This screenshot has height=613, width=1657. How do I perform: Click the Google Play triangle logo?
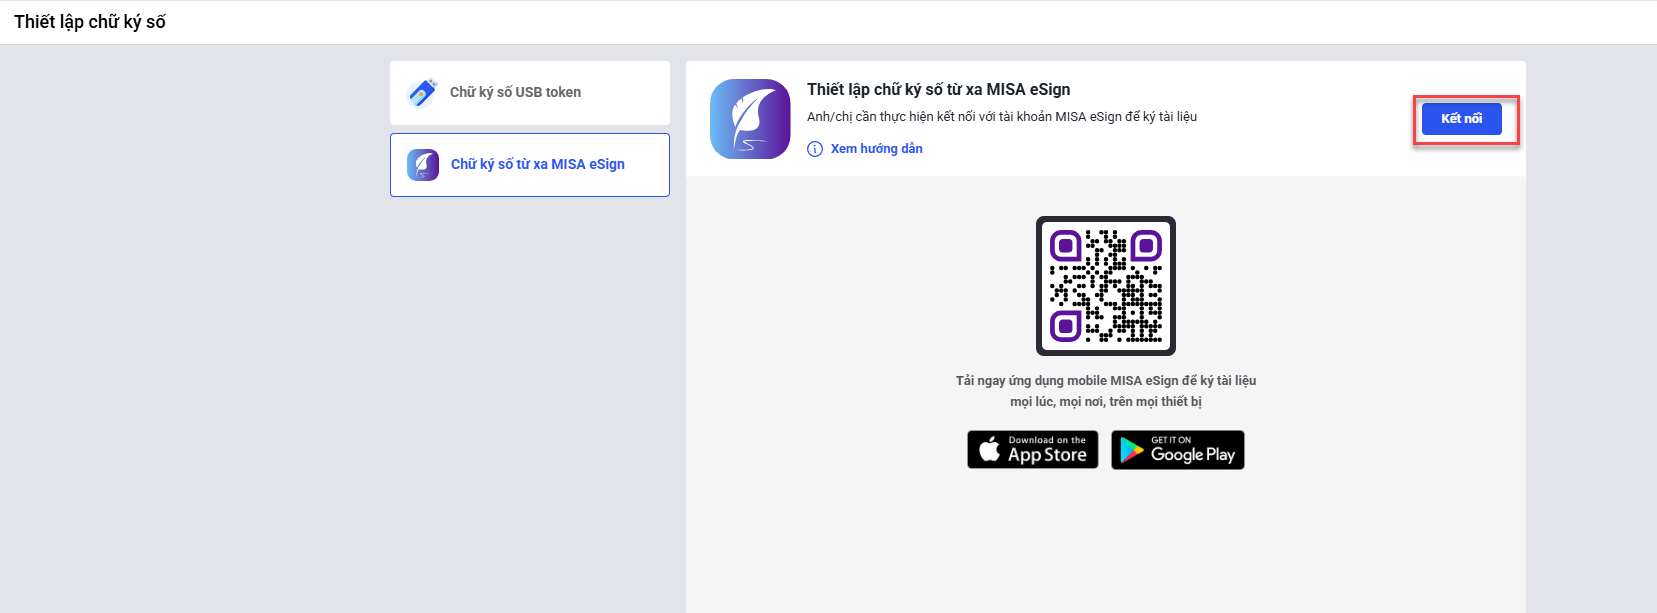point(1131,451)
